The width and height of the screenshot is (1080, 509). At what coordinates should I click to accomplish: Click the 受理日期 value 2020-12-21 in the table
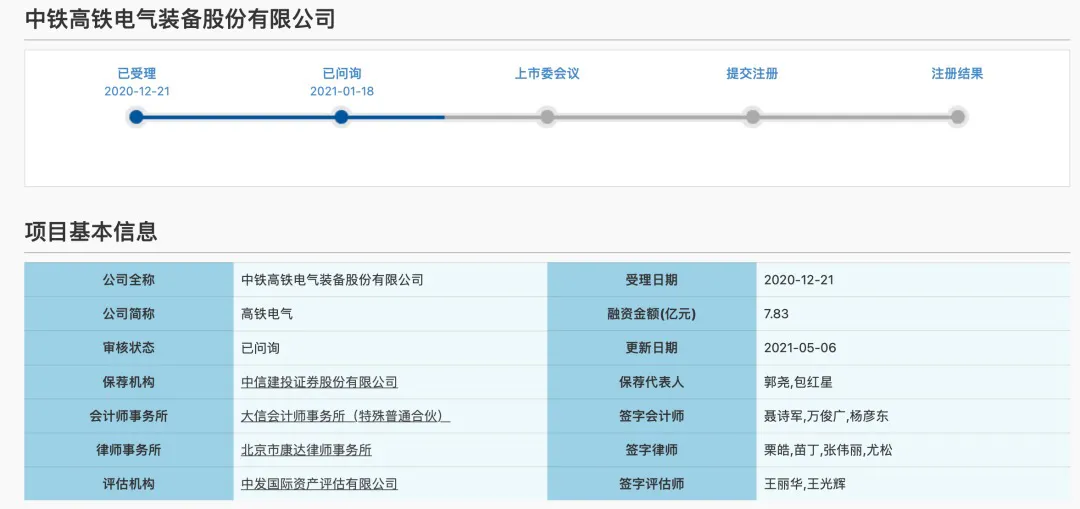click(x=800, y=280)
